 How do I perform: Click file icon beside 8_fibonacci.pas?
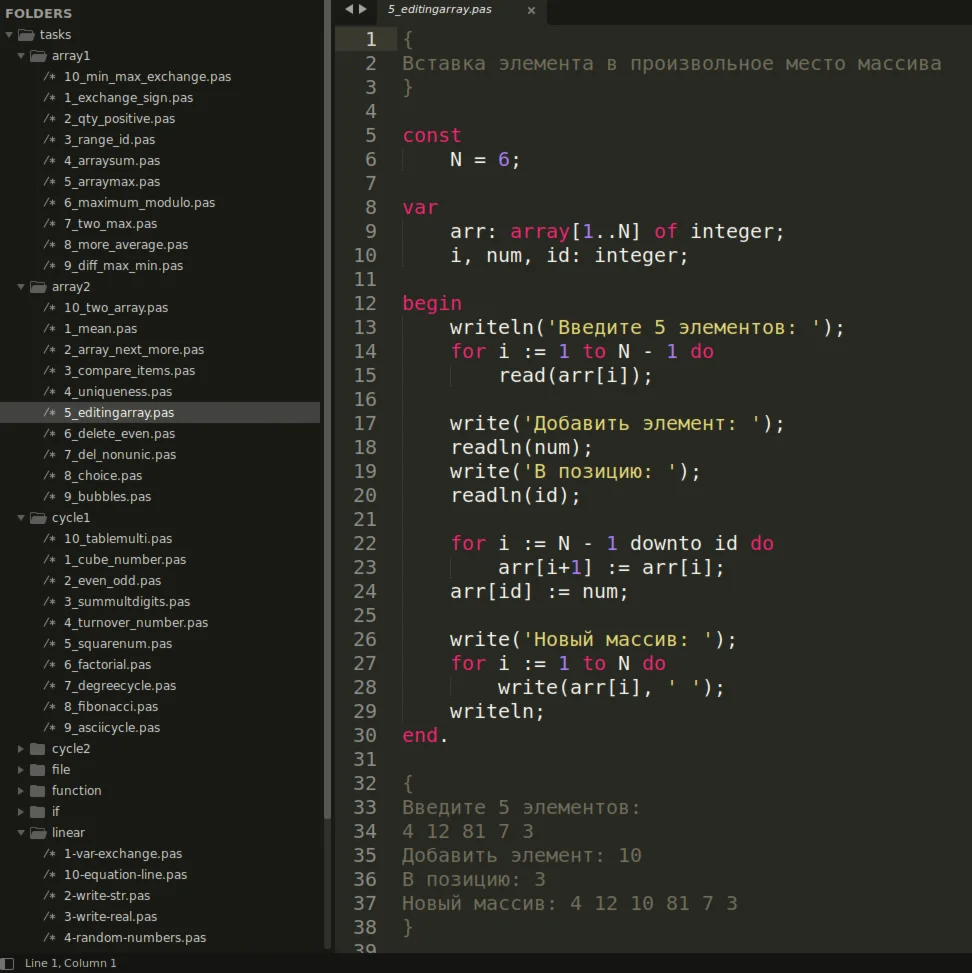click(x=50, y=707)
